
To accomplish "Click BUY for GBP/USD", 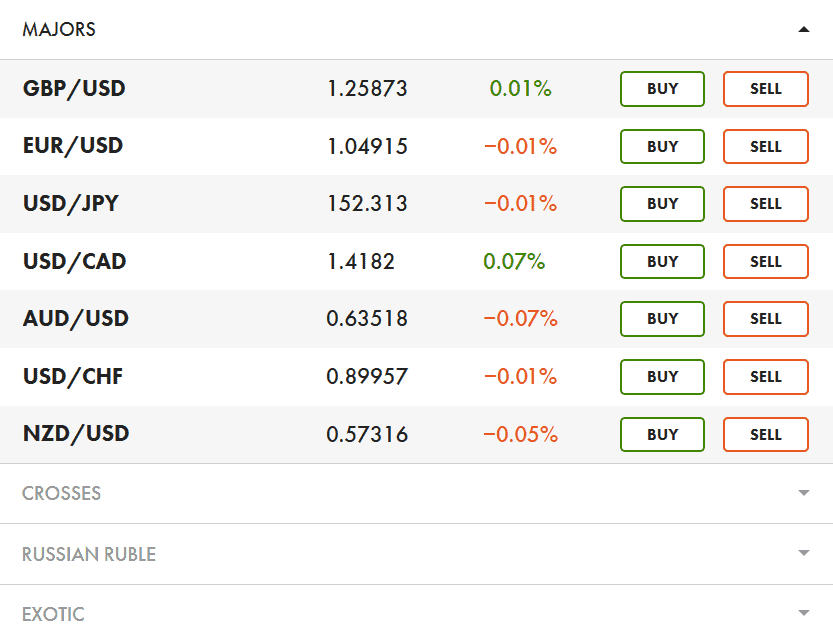I will pos(662,89).
